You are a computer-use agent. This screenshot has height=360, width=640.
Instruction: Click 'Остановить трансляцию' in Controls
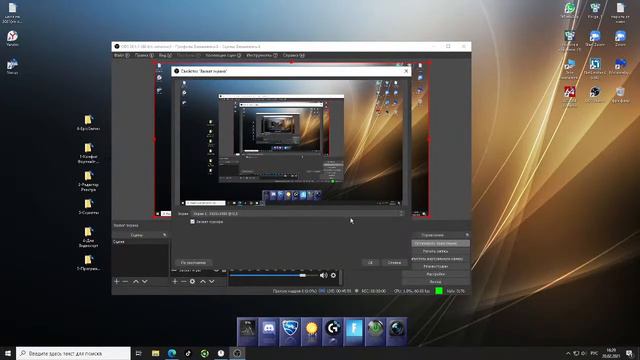pos(440,243)
